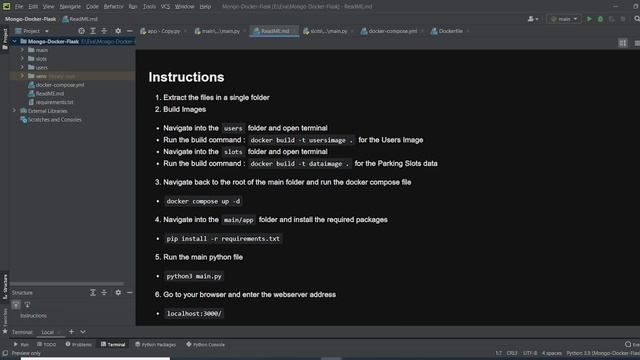The width and height of the screenshot is (640, 360).
Task: Expand the main folder
Action: 22,50
